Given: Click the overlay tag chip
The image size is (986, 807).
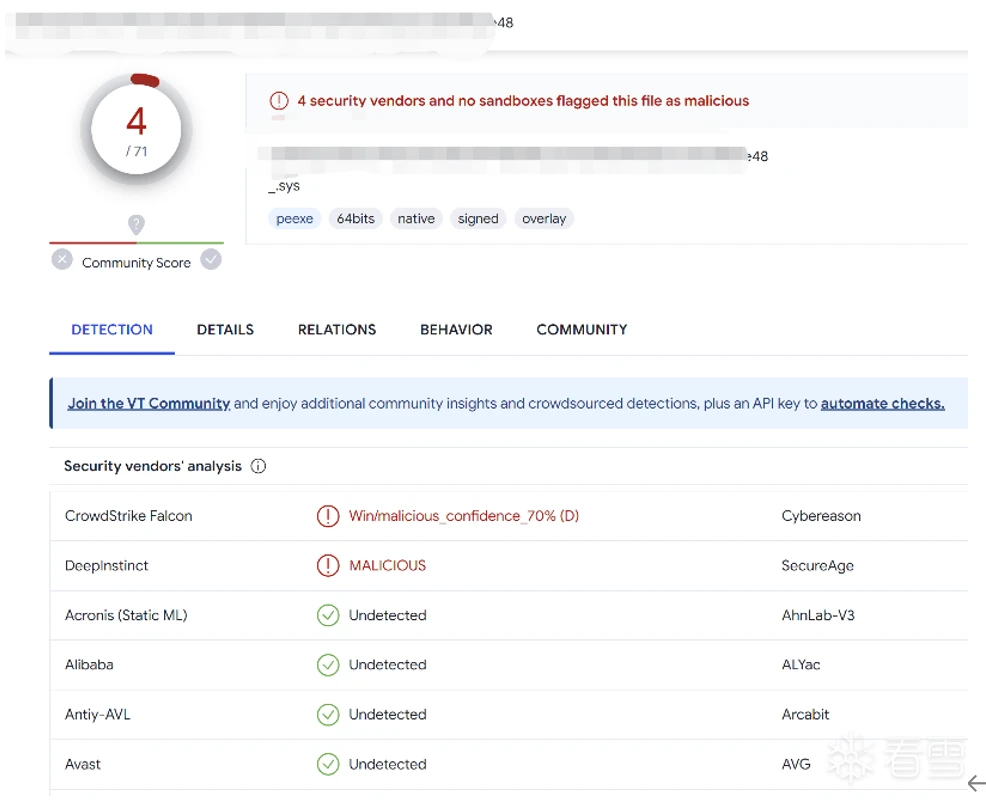Looking at the screenshot, I should (544, 219).
